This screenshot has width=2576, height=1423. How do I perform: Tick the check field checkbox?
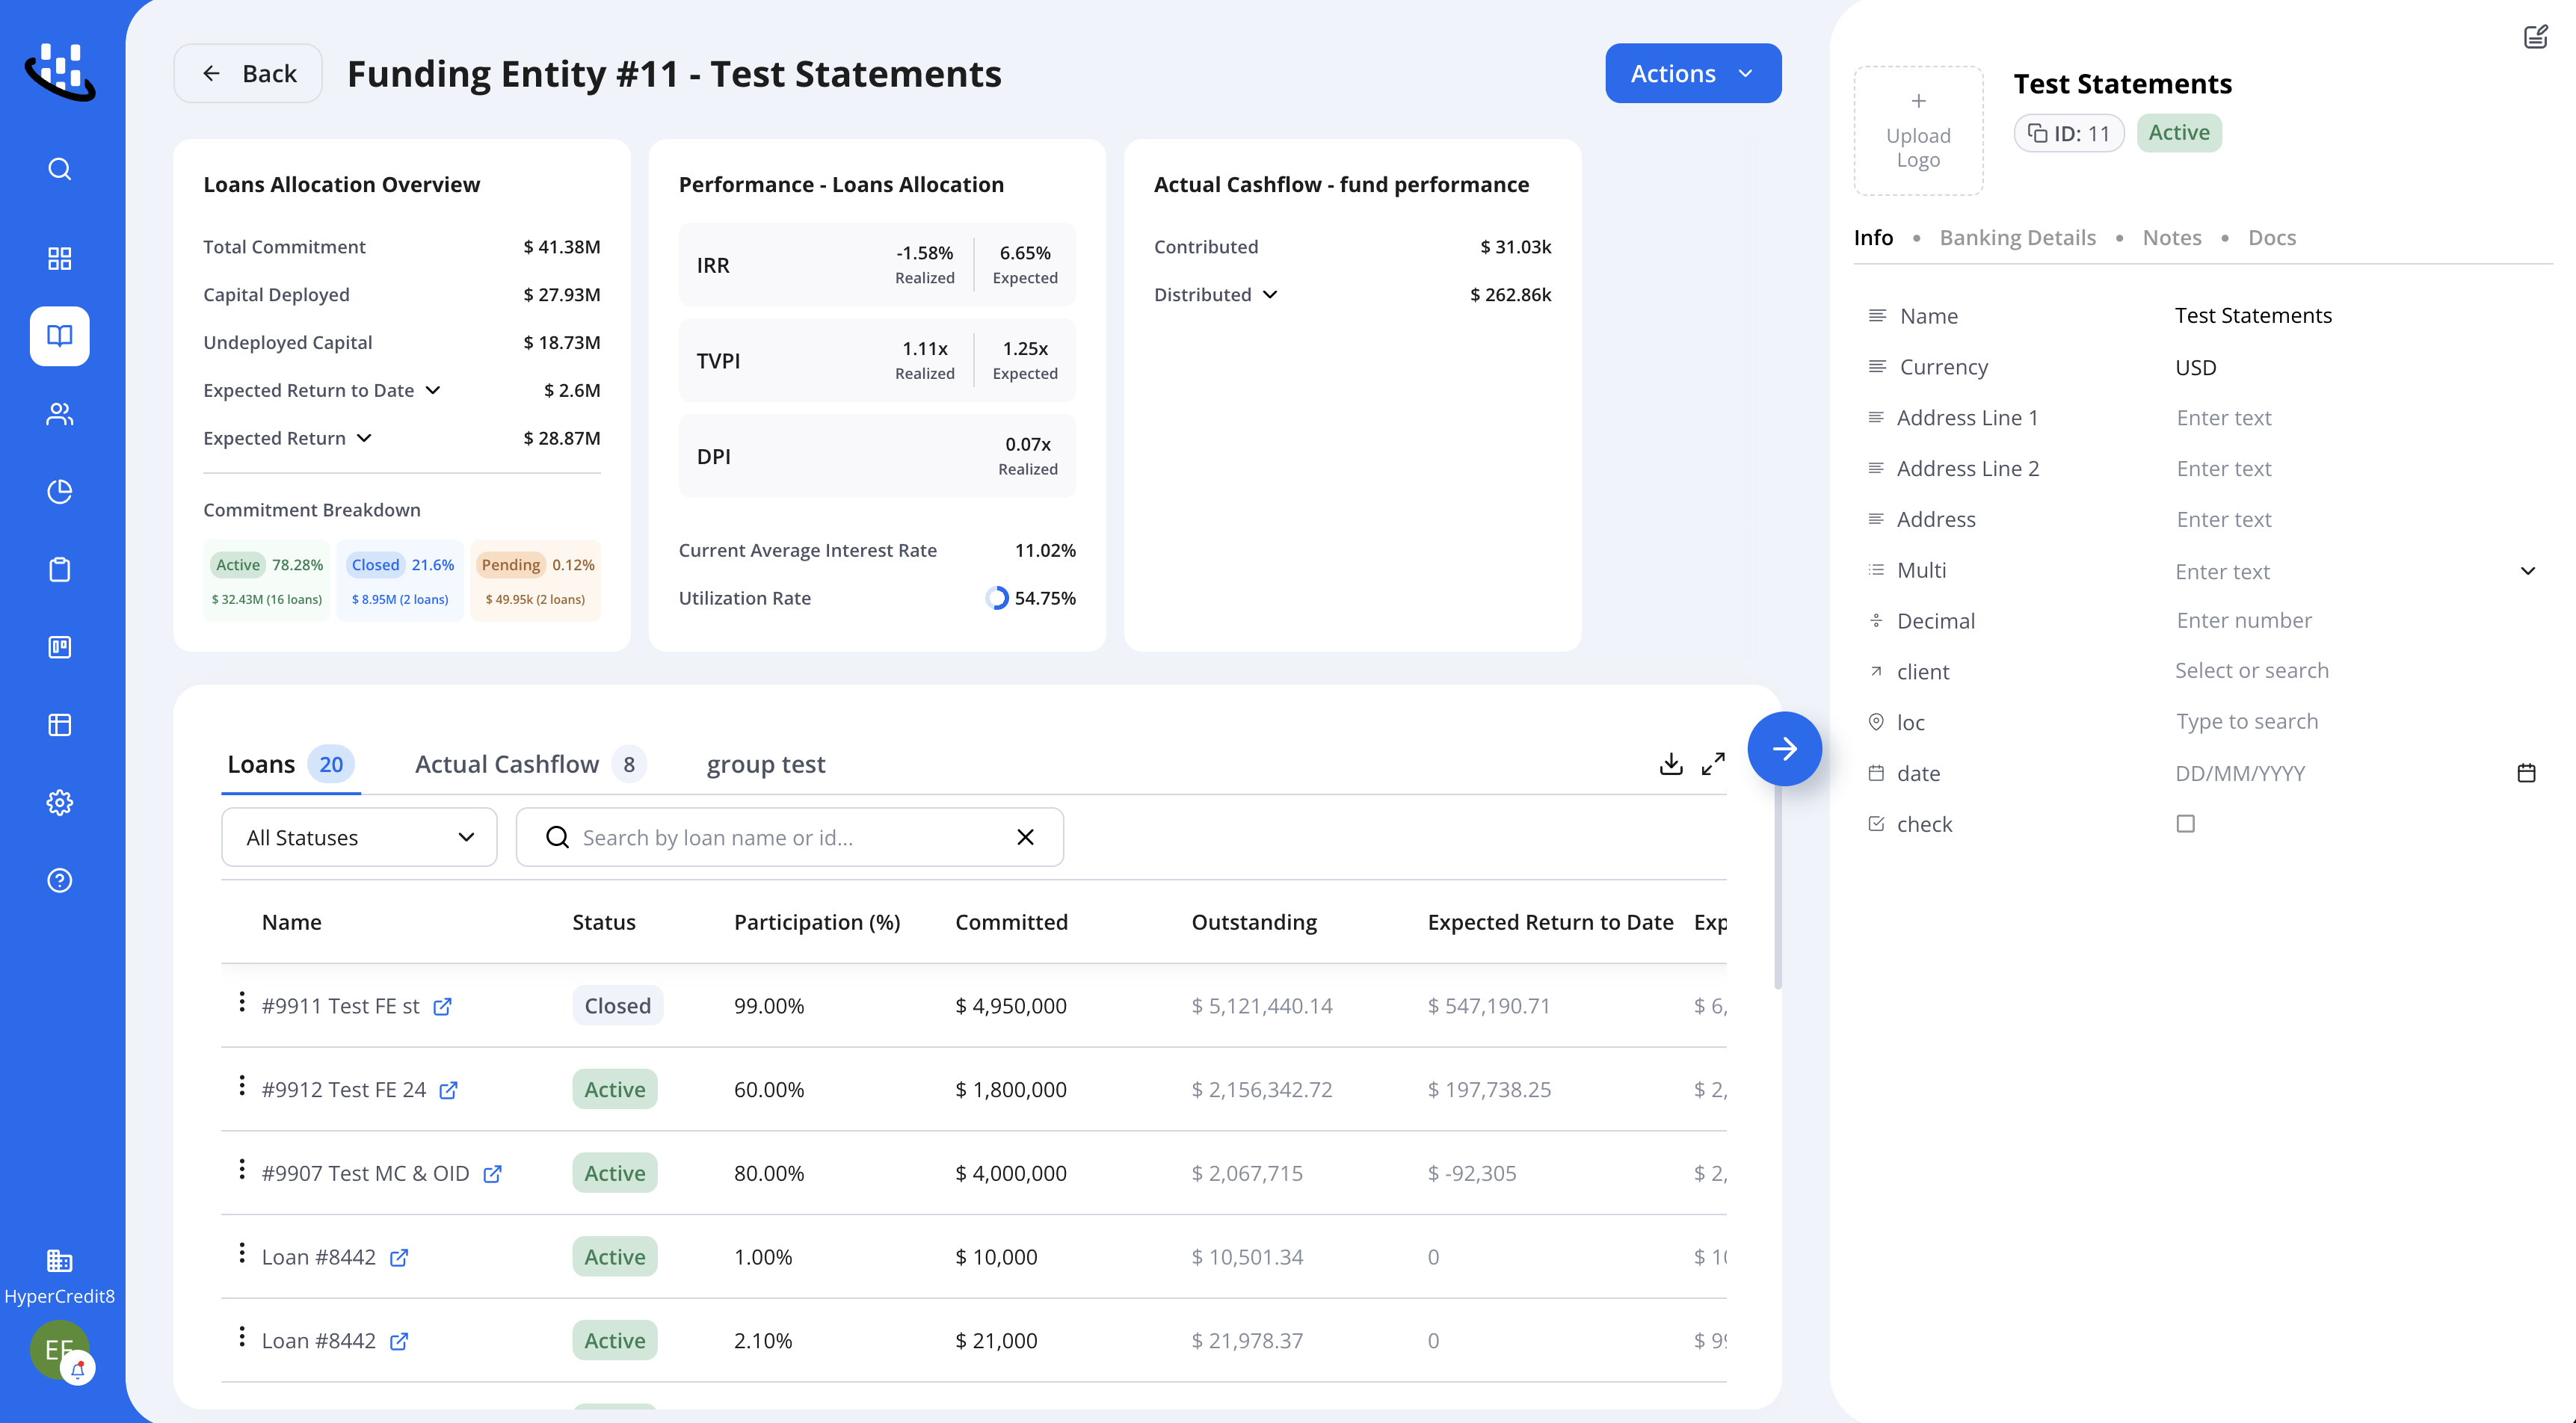[2185, 824]
